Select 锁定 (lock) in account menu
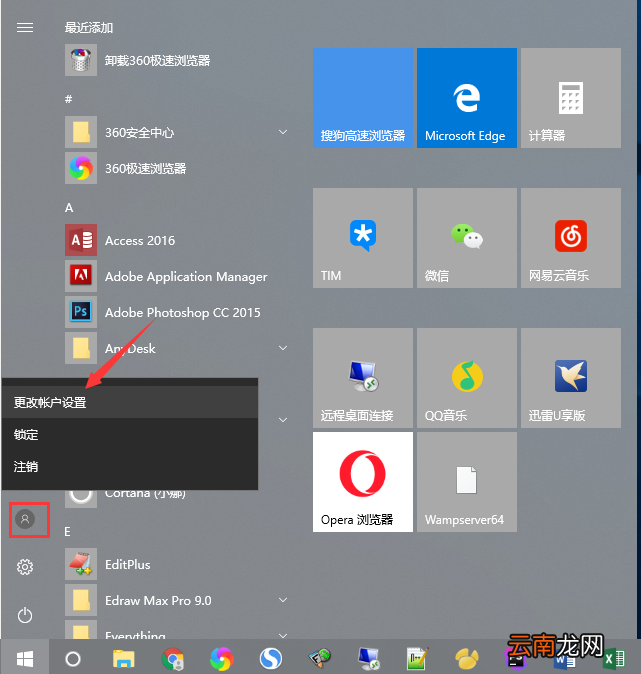The image size is (641, 674). pos(130,434)
